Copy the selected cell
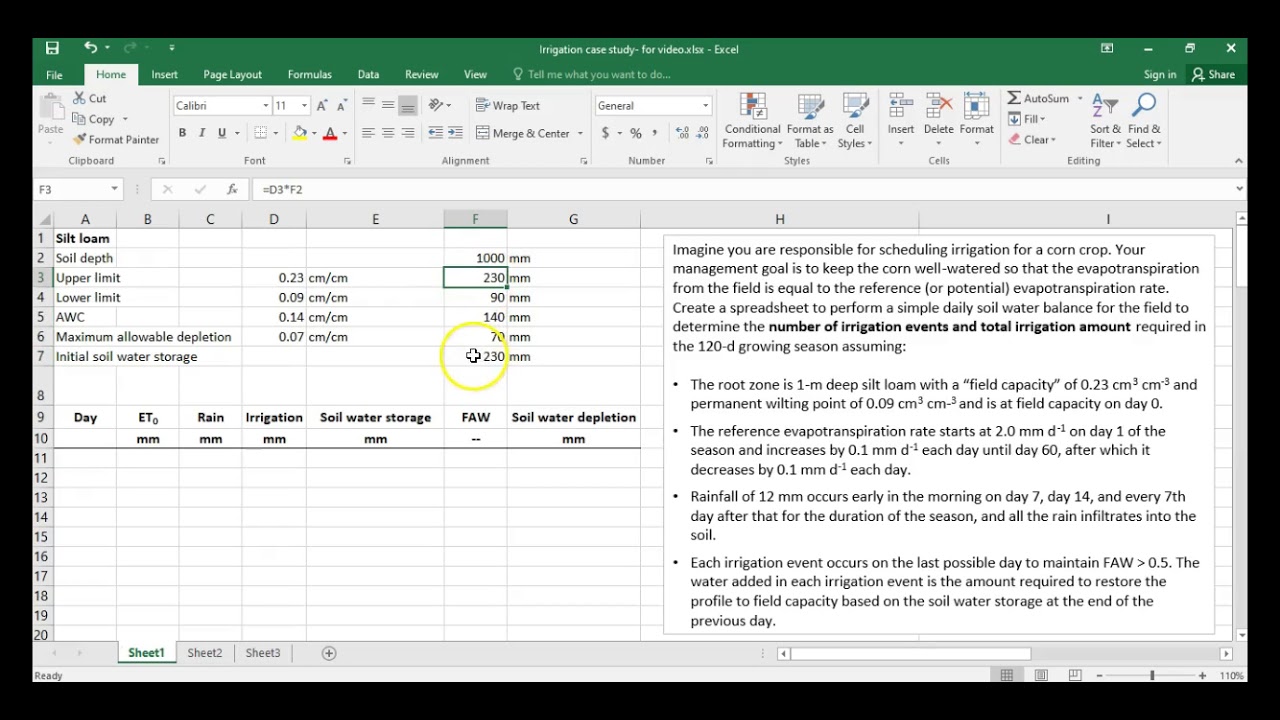Screen dimensions: 1280x720 tap(93, 119)
